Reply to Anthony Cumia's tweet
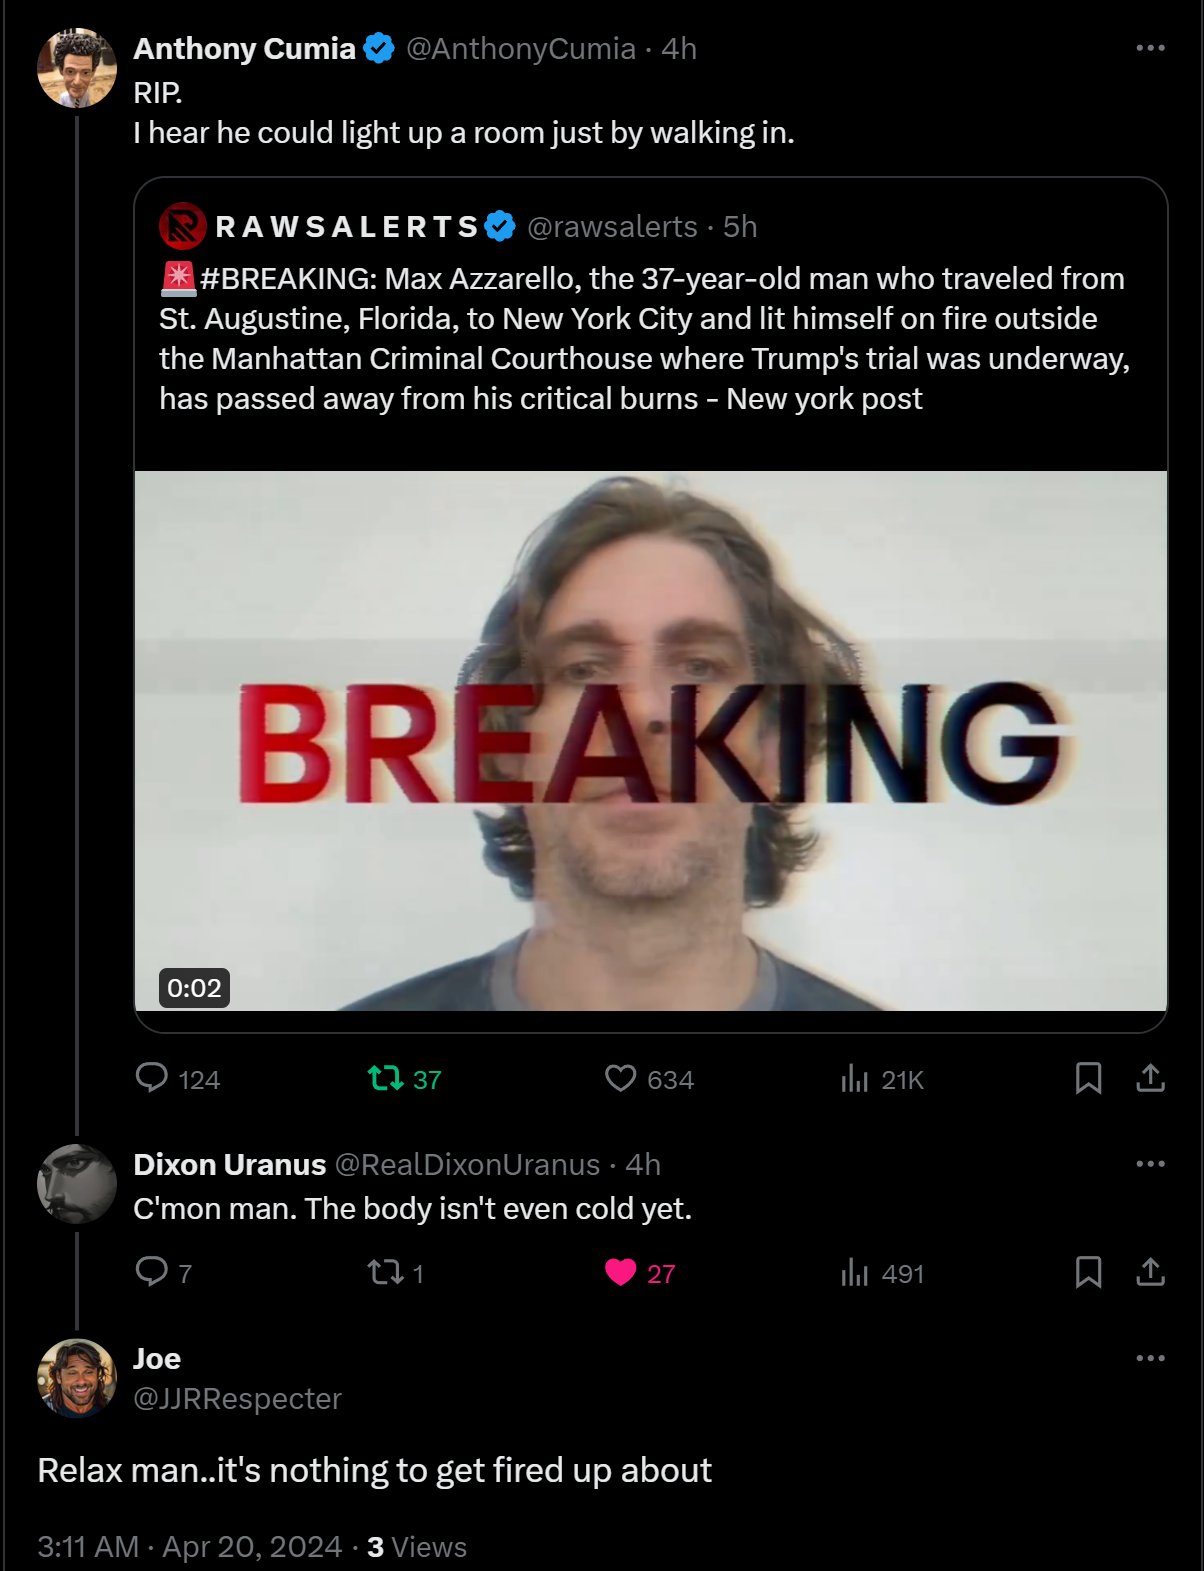 pyautogui.click(x=152, y=1078)
